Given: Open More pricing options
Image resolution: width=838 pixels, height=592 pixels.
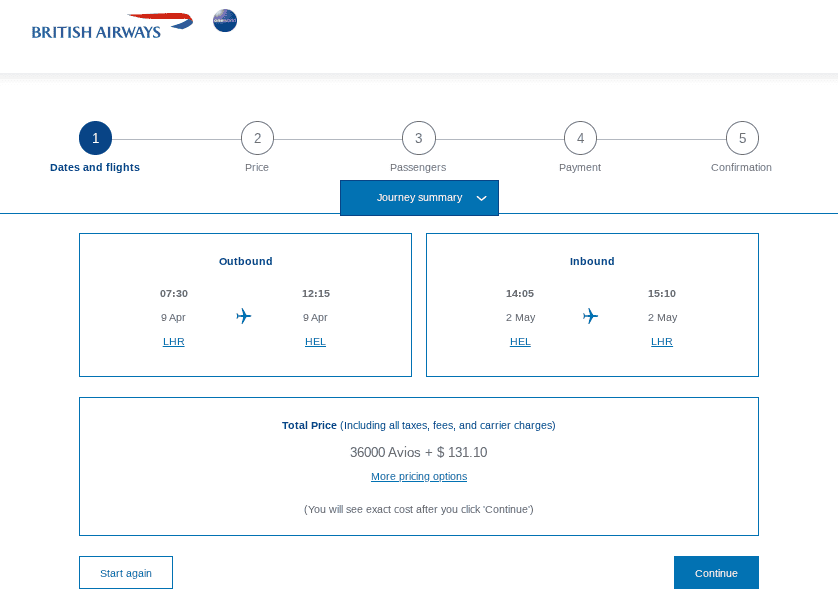Looking at the screenshot, I should [418, 476].
